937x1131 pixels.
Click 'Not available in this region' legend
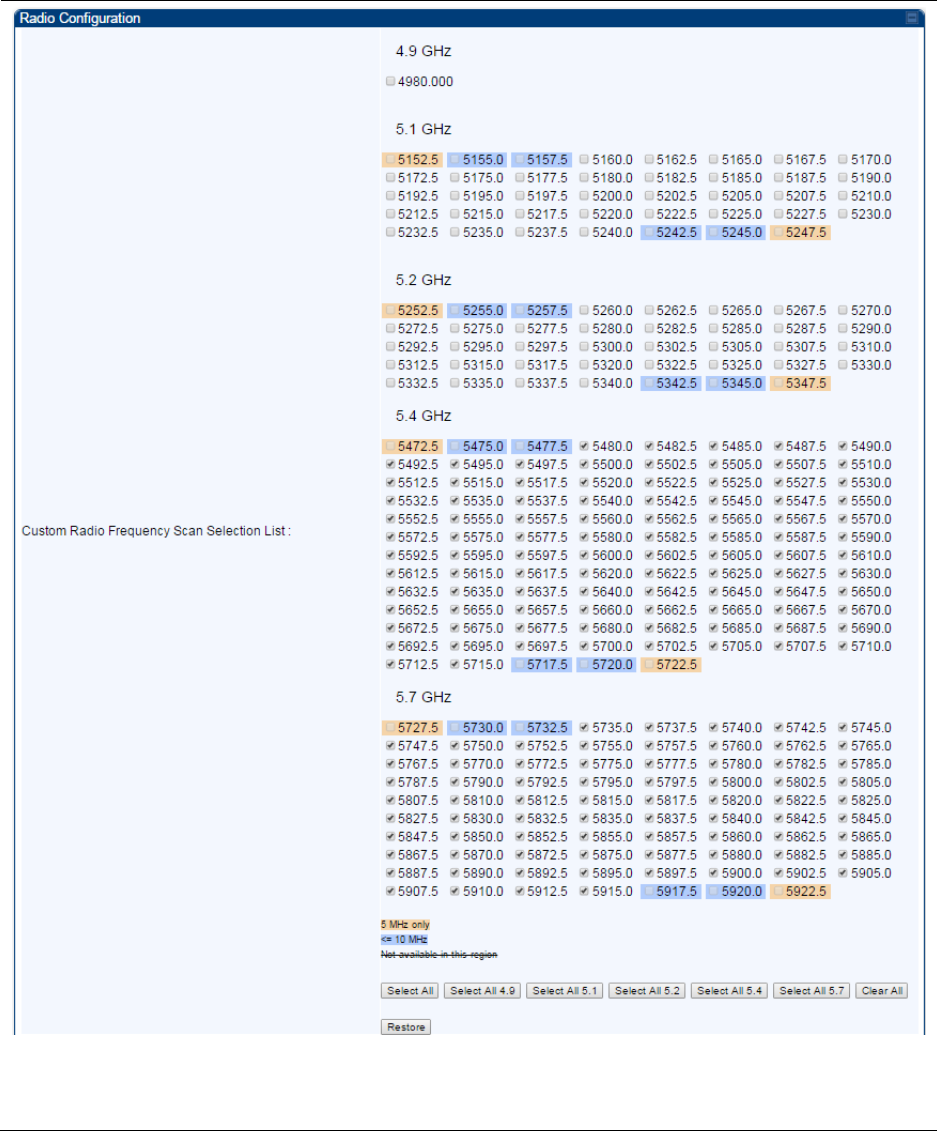click(439, 955)
